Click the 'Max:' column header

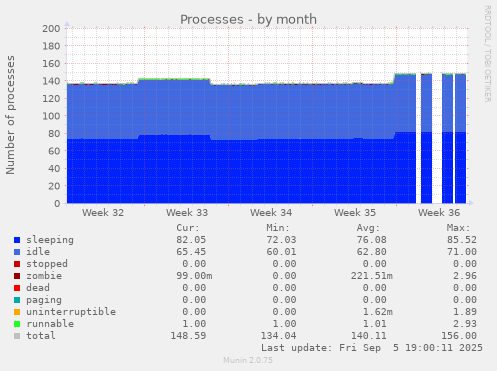tap(458, 228)
